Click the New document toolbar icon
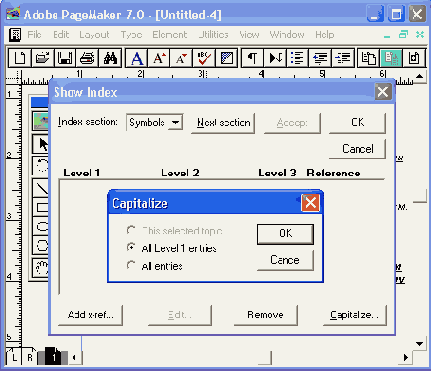Viewport: 431px width, 371px height. coord(20,58)
